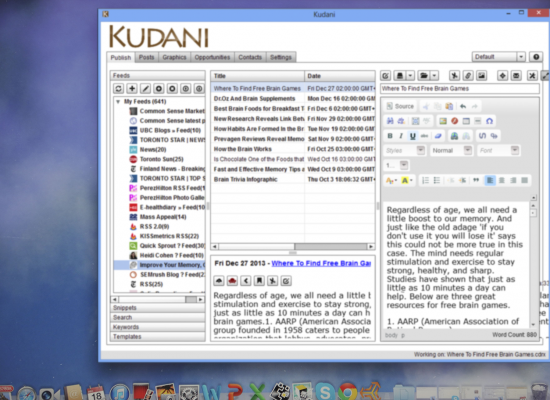Sort the article list by the Title column
The height and width of the screenshot is (400, 550).
click(x=257, y=76)
